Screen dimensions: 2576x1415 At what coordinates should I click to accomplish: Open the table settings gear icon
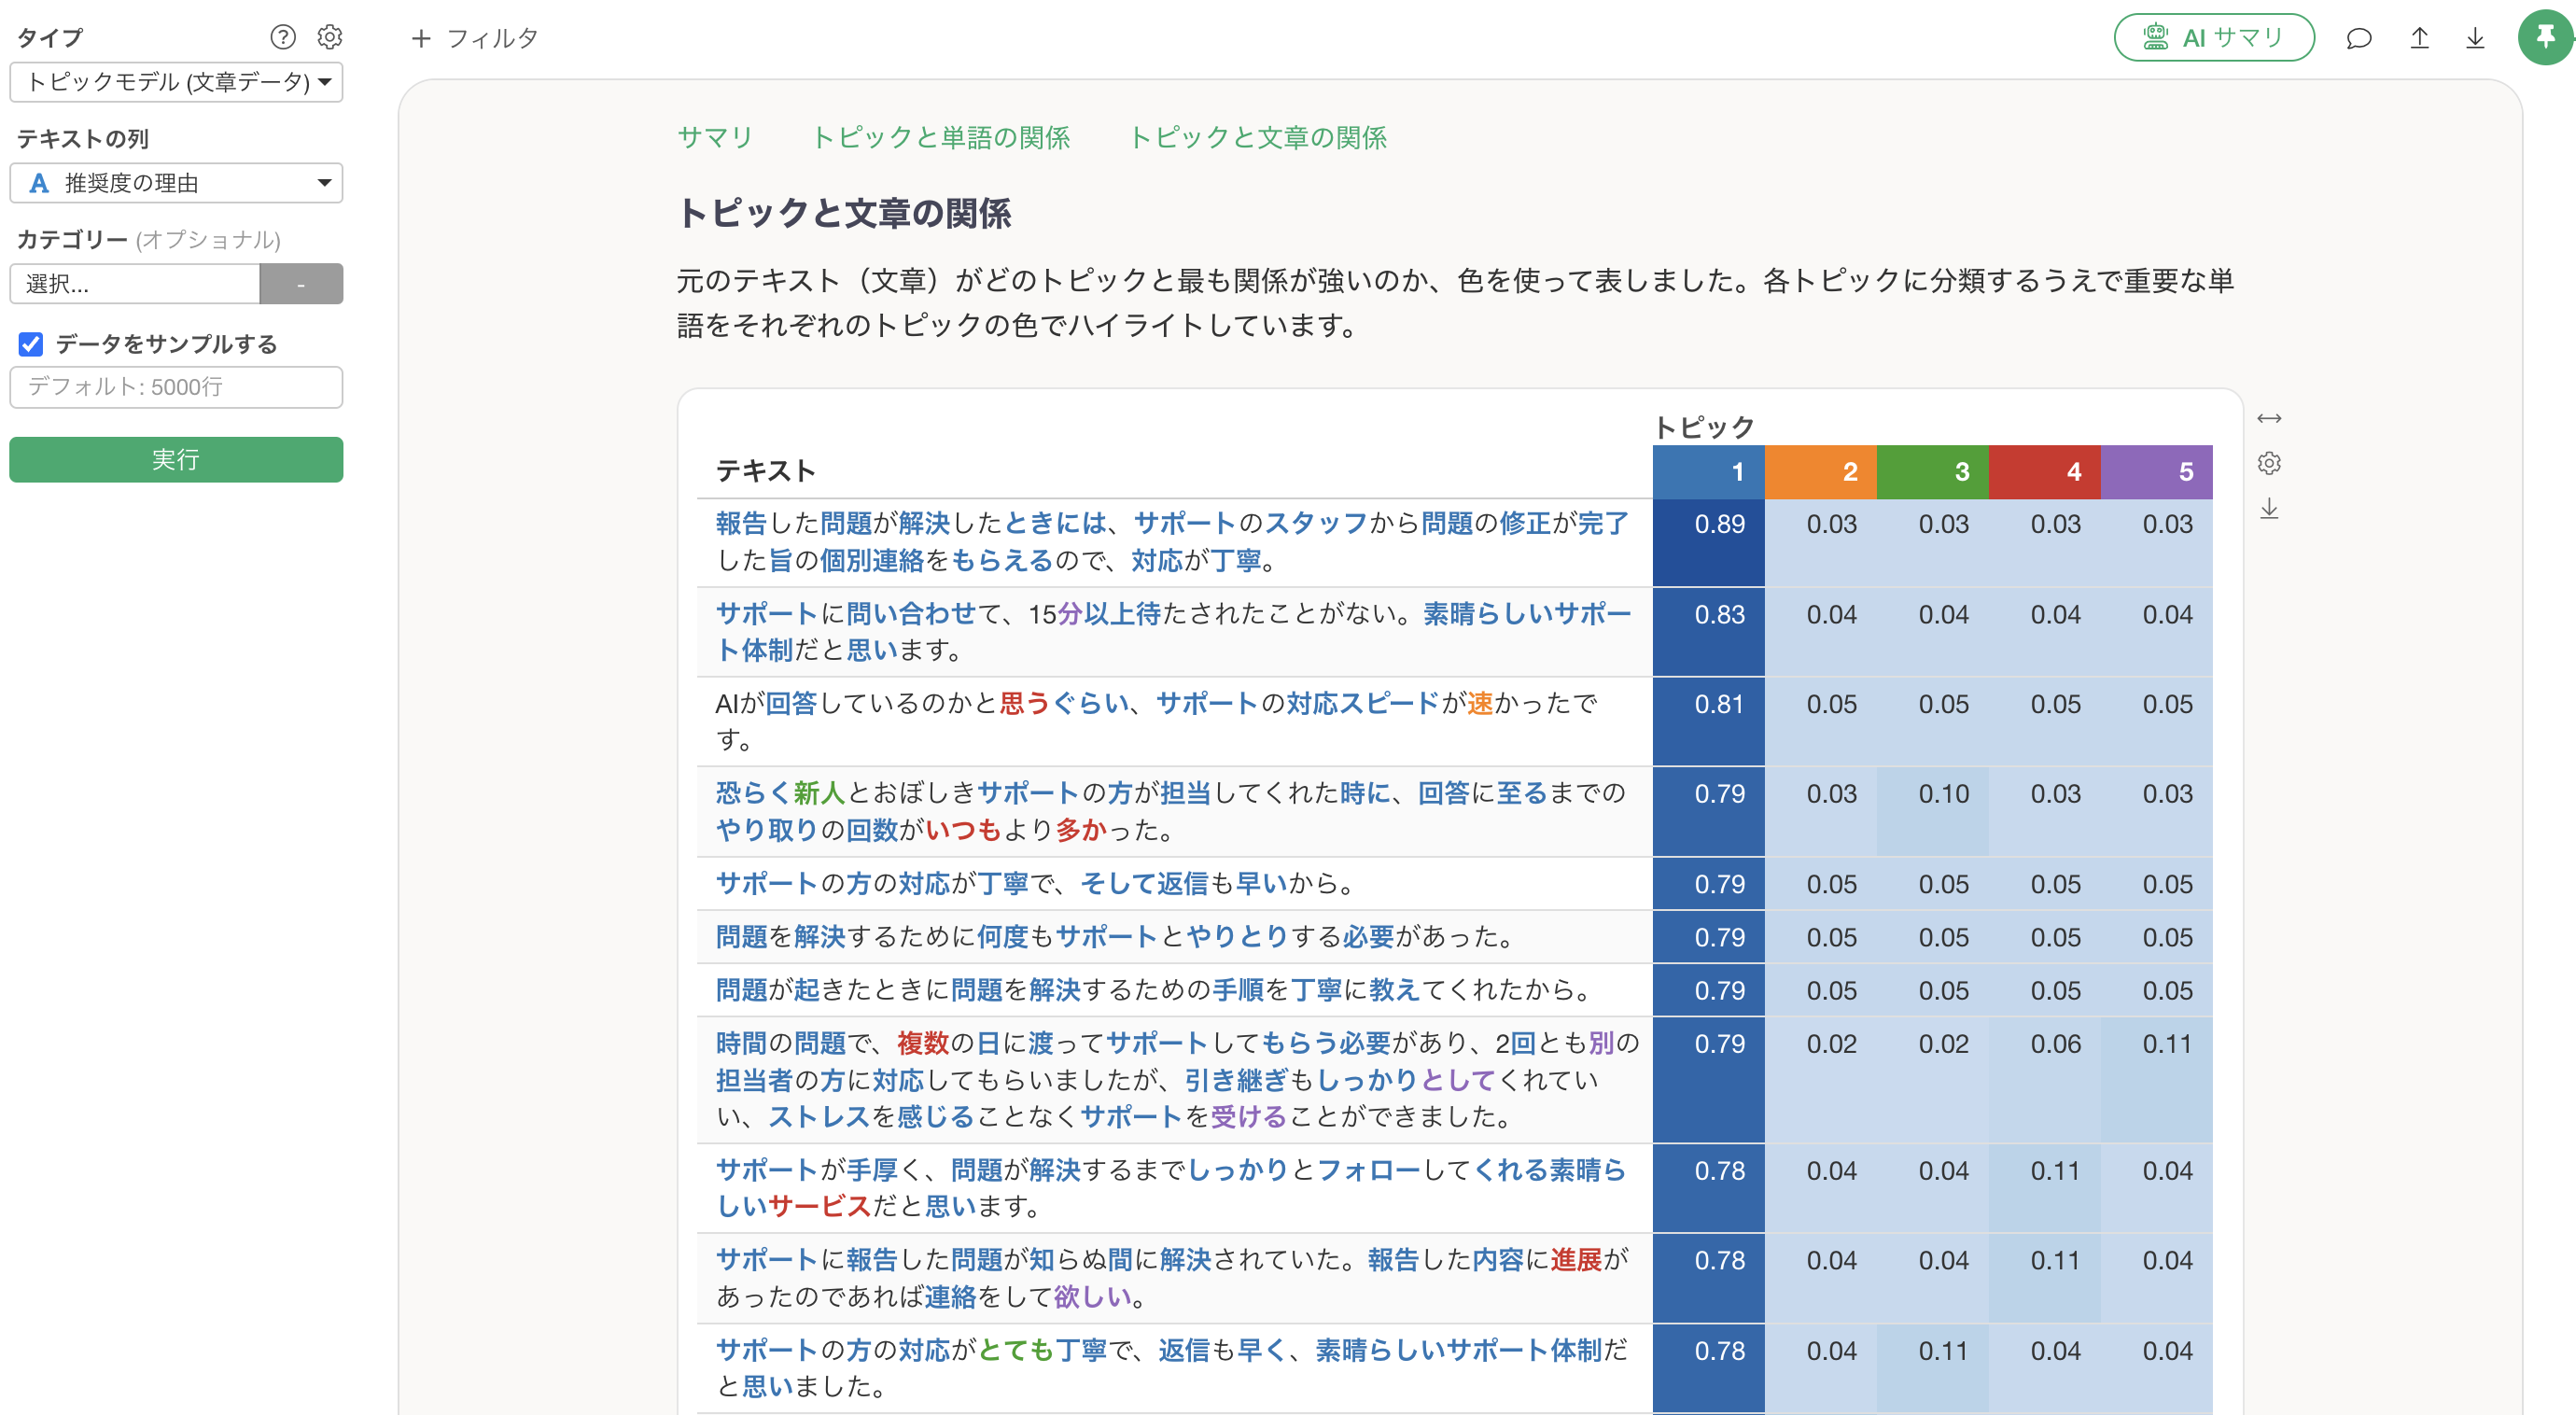click(x=2269, y=463)
